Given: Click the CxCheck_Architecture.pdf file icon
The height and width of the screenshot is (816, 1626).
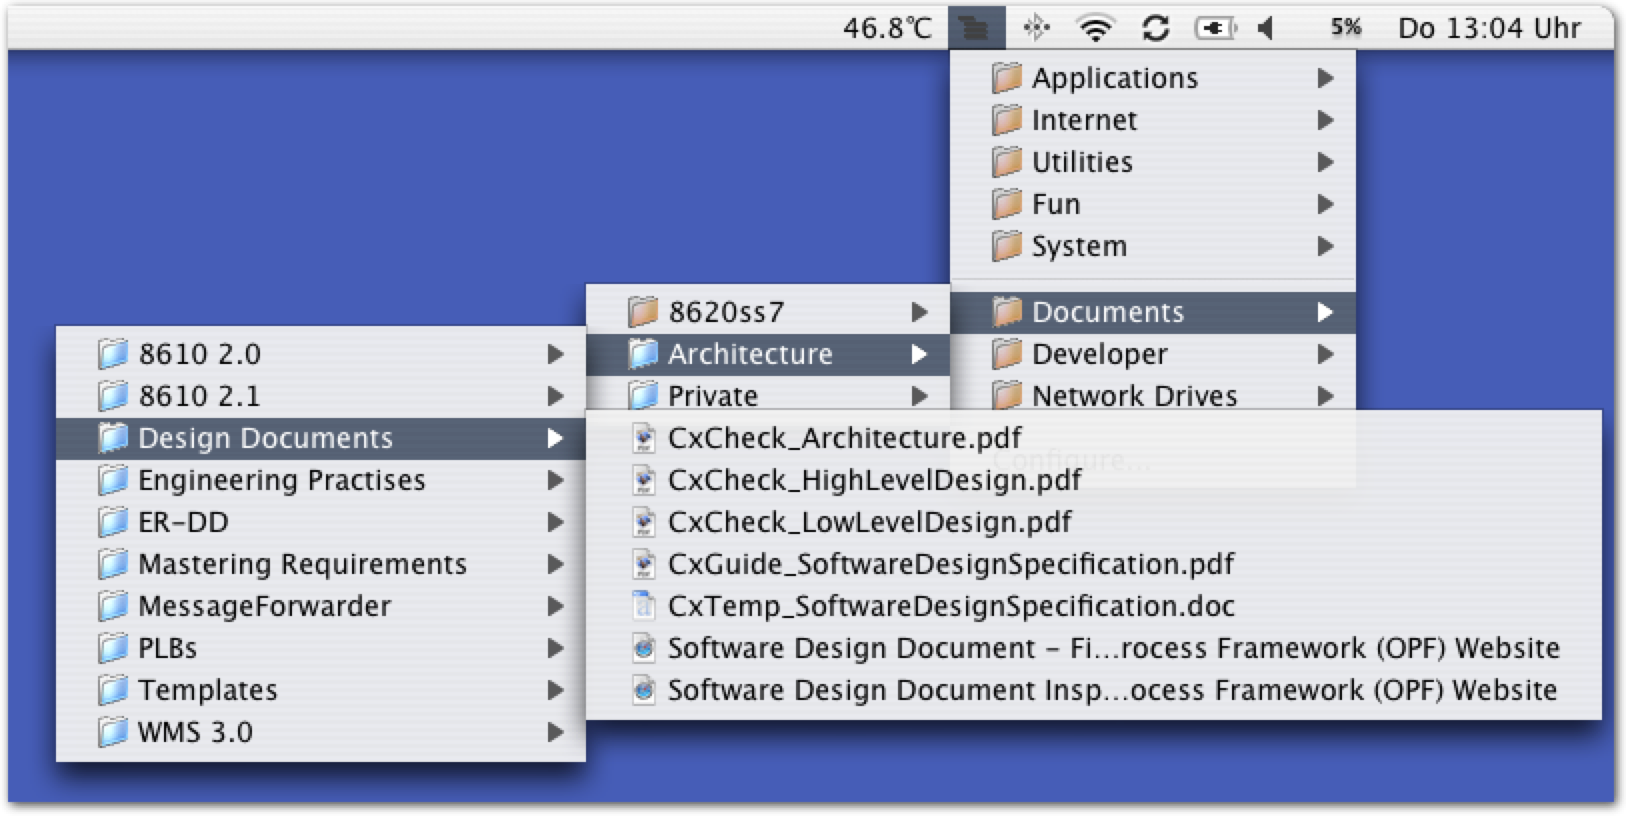Looking at the screenshot, I should point(644,438).
